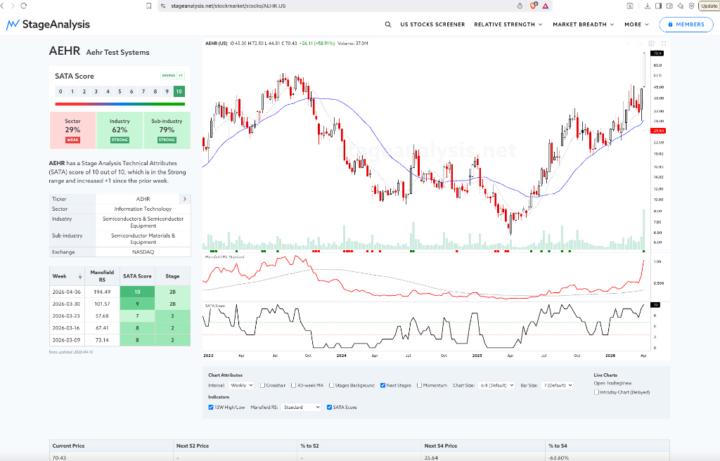Image resolution: width=720 pixels, height=461 pixels.
Task: Open the Brave Rewards triangle icon
Action: [545, 6]
